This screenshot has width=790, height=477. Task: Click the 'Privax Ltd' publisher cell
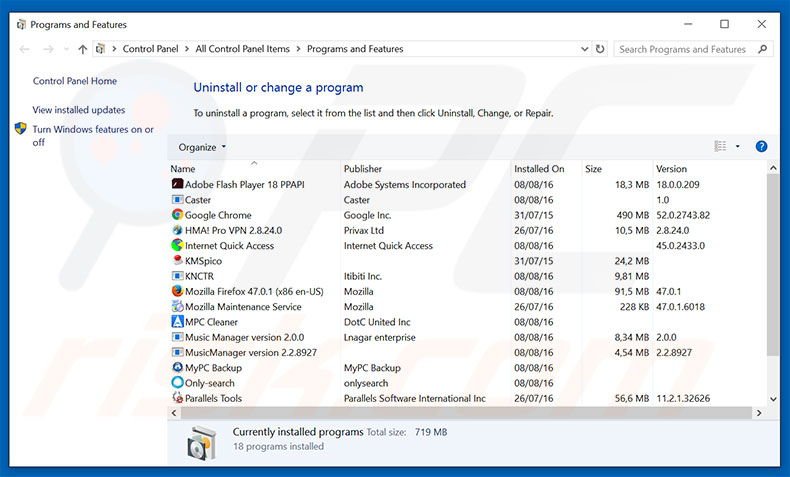click(x=364, y=230)
